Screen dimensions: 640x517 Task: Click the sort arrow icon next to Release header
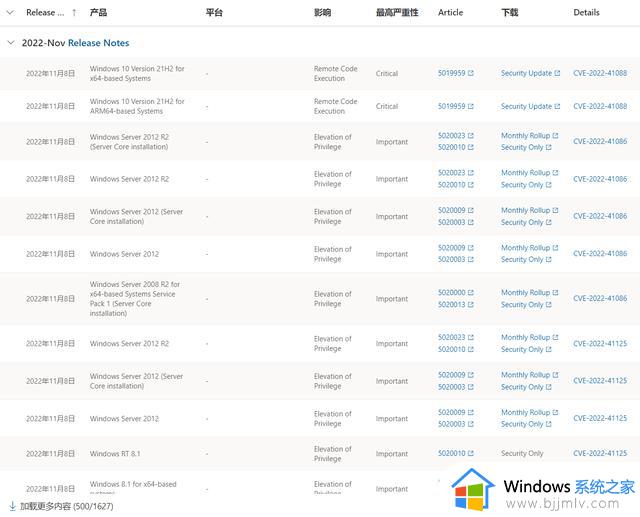[x=74, y=13]
